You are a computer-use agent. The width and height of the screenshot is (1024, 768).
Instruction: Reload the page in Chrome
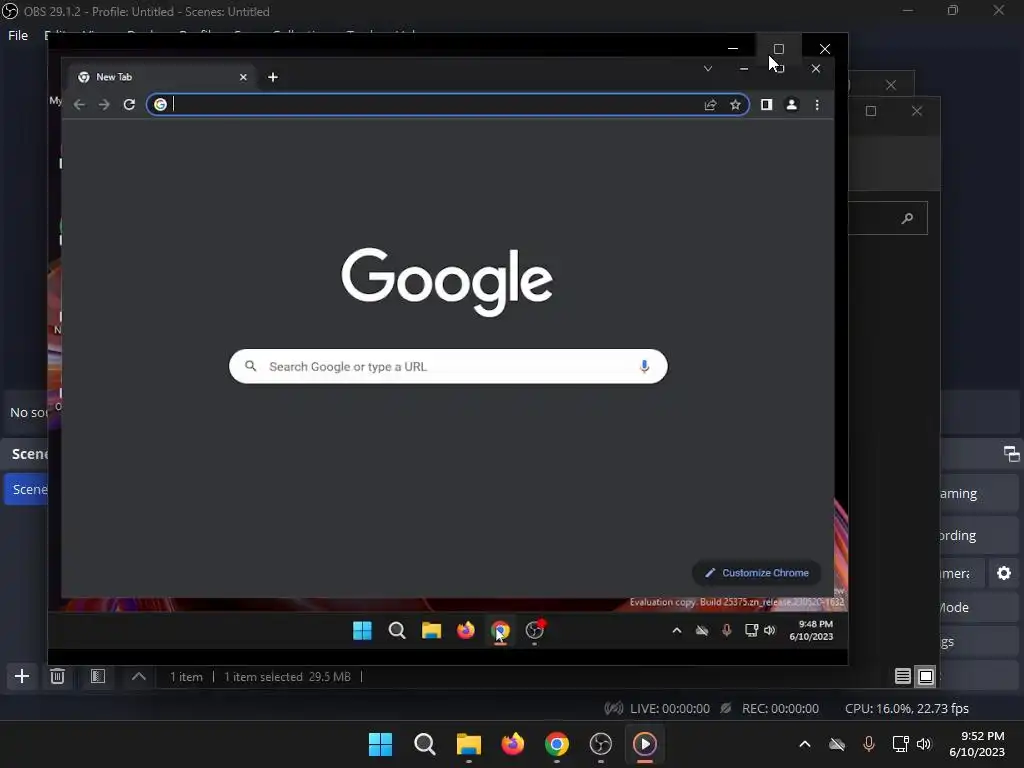point(129,104)
